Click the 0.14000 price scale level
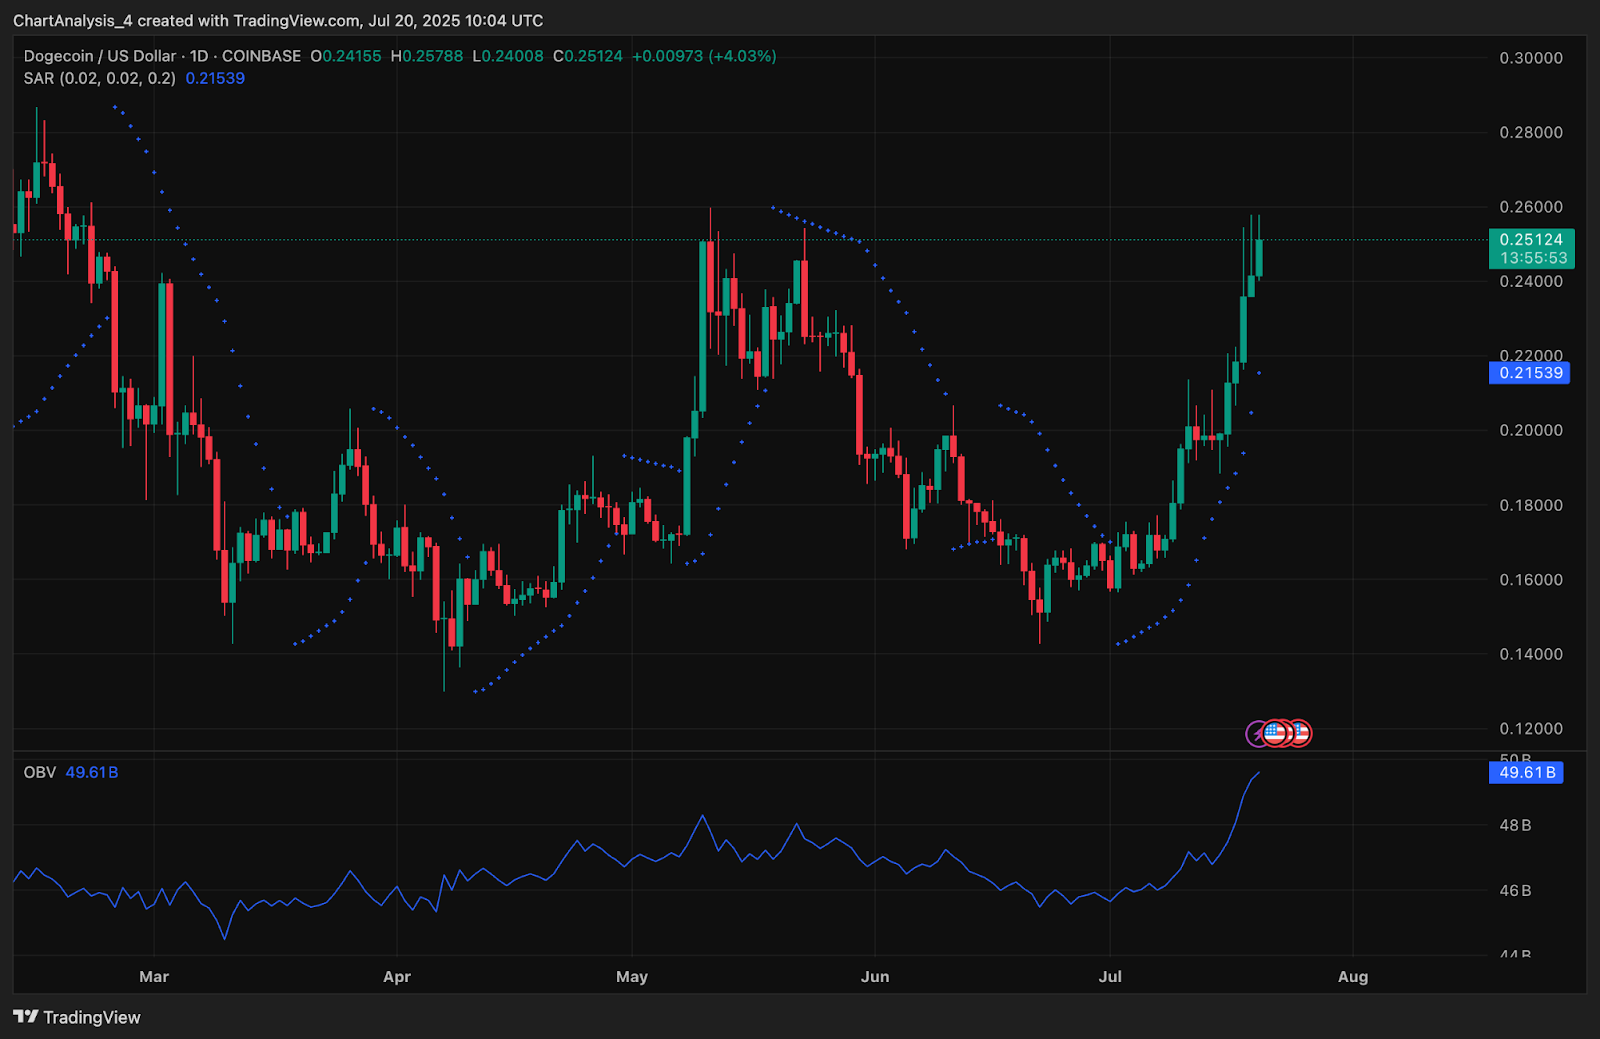1600x1039 pixels. [x=1531, y=654]
